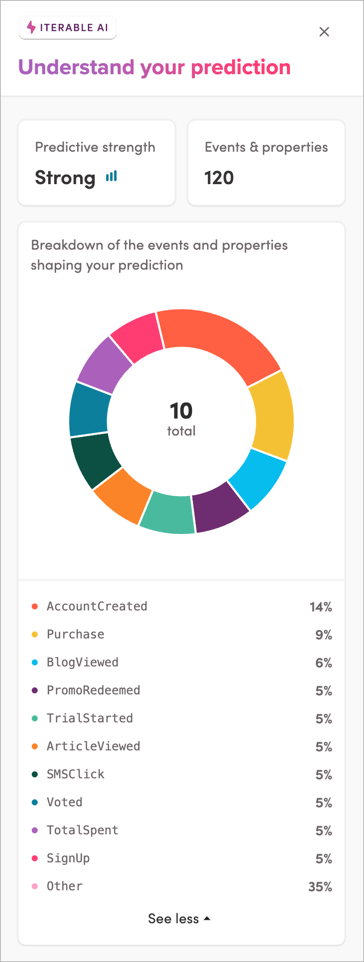Click the predictive strength bar-chart icon
364x962 pixels.
tap(111, 177)
